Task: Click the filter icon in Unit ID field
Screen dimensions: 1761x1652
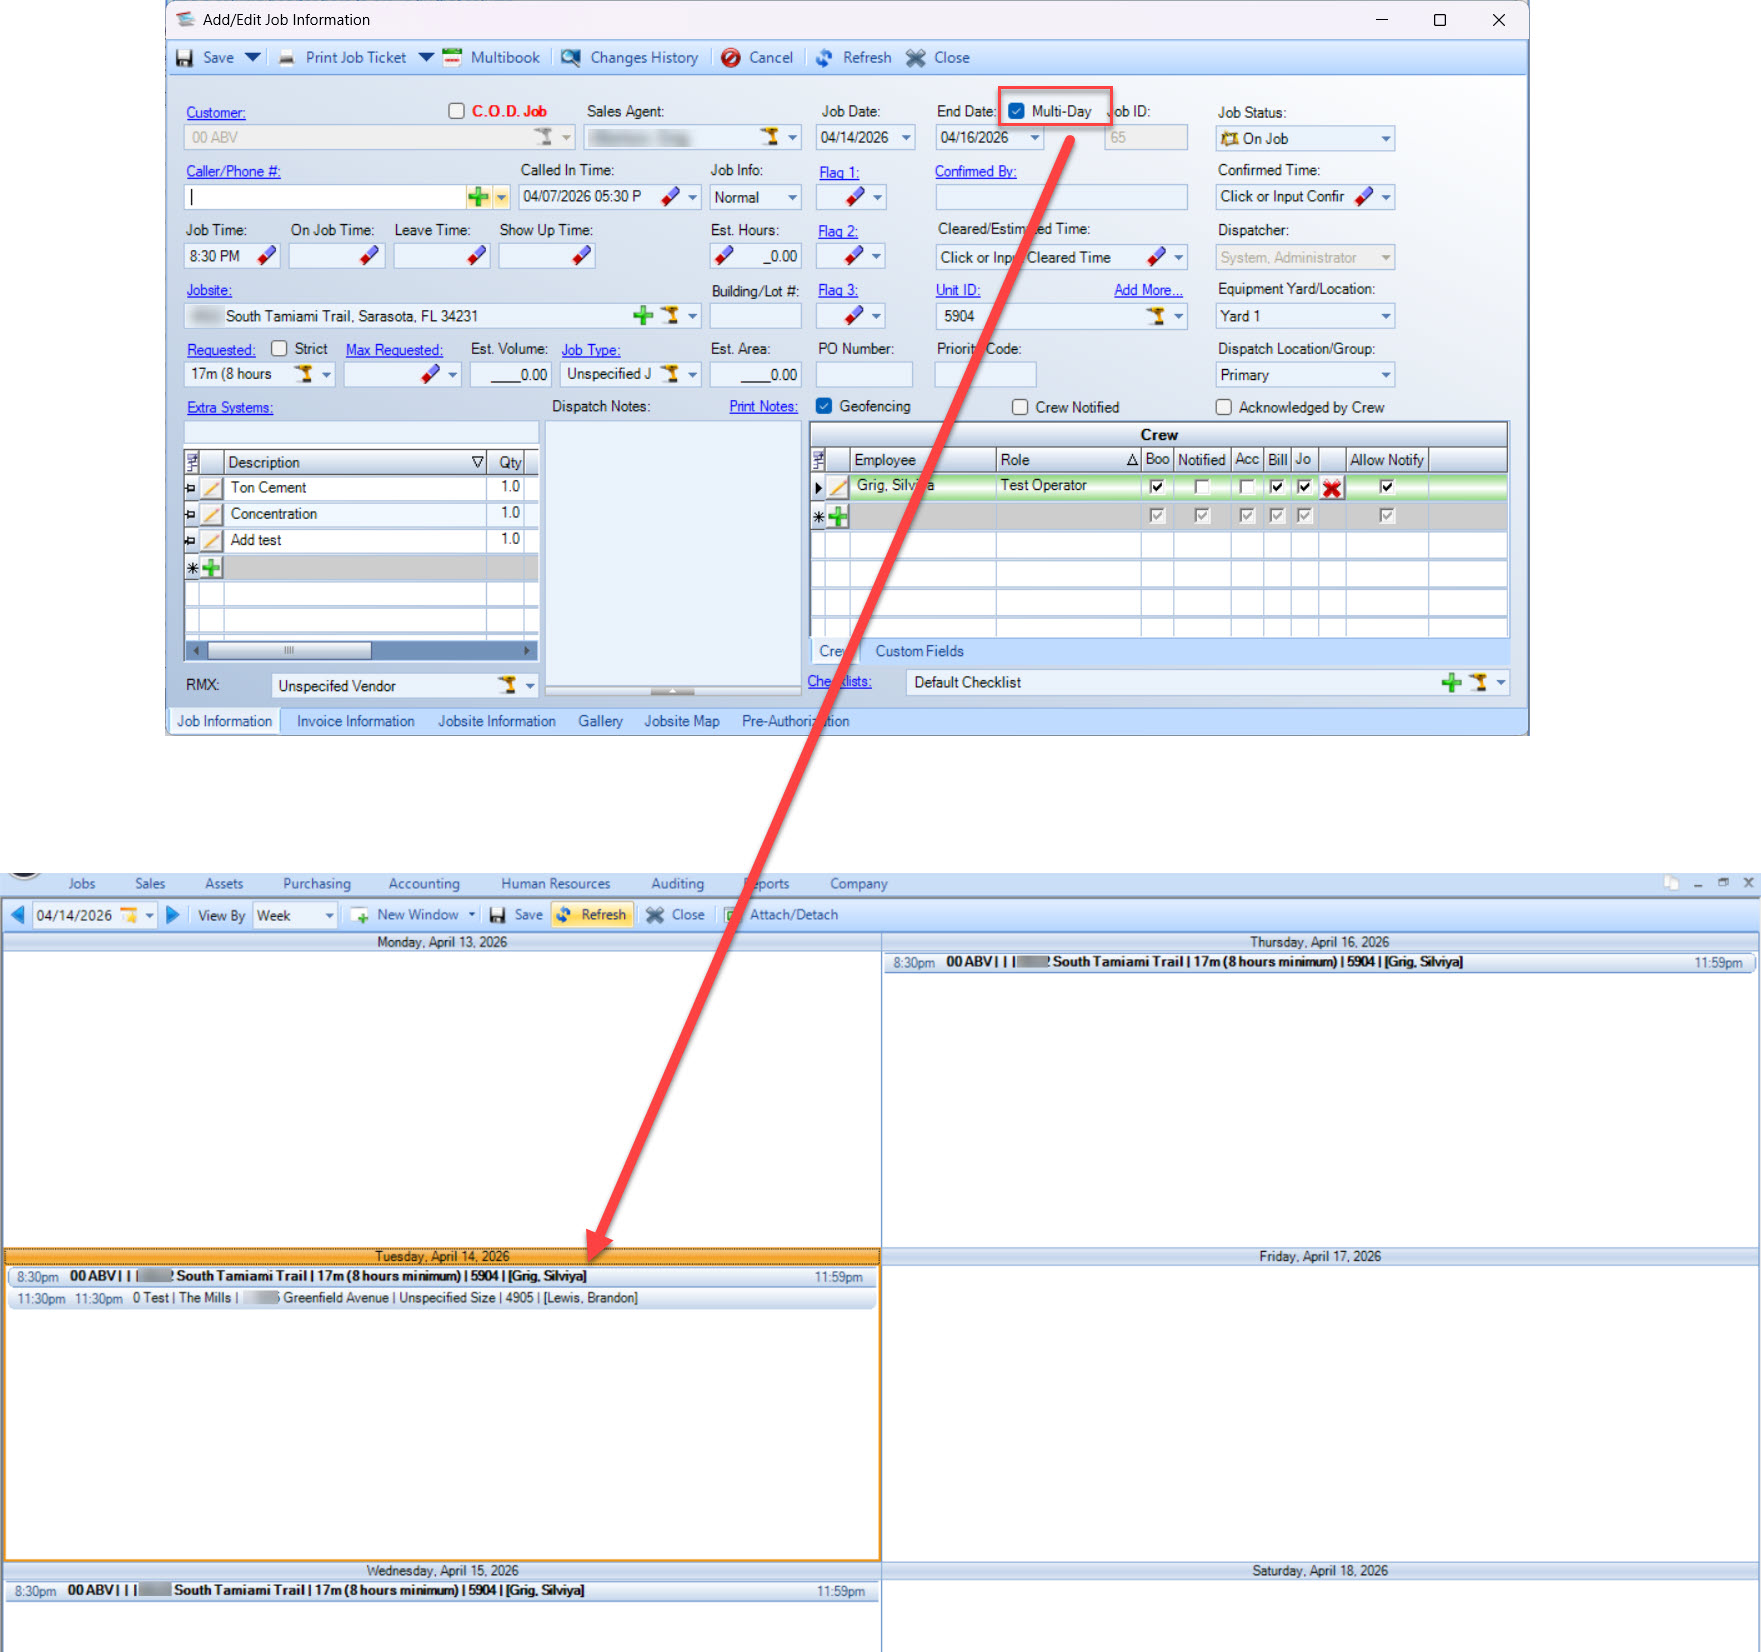Action: coord(1155,316)
